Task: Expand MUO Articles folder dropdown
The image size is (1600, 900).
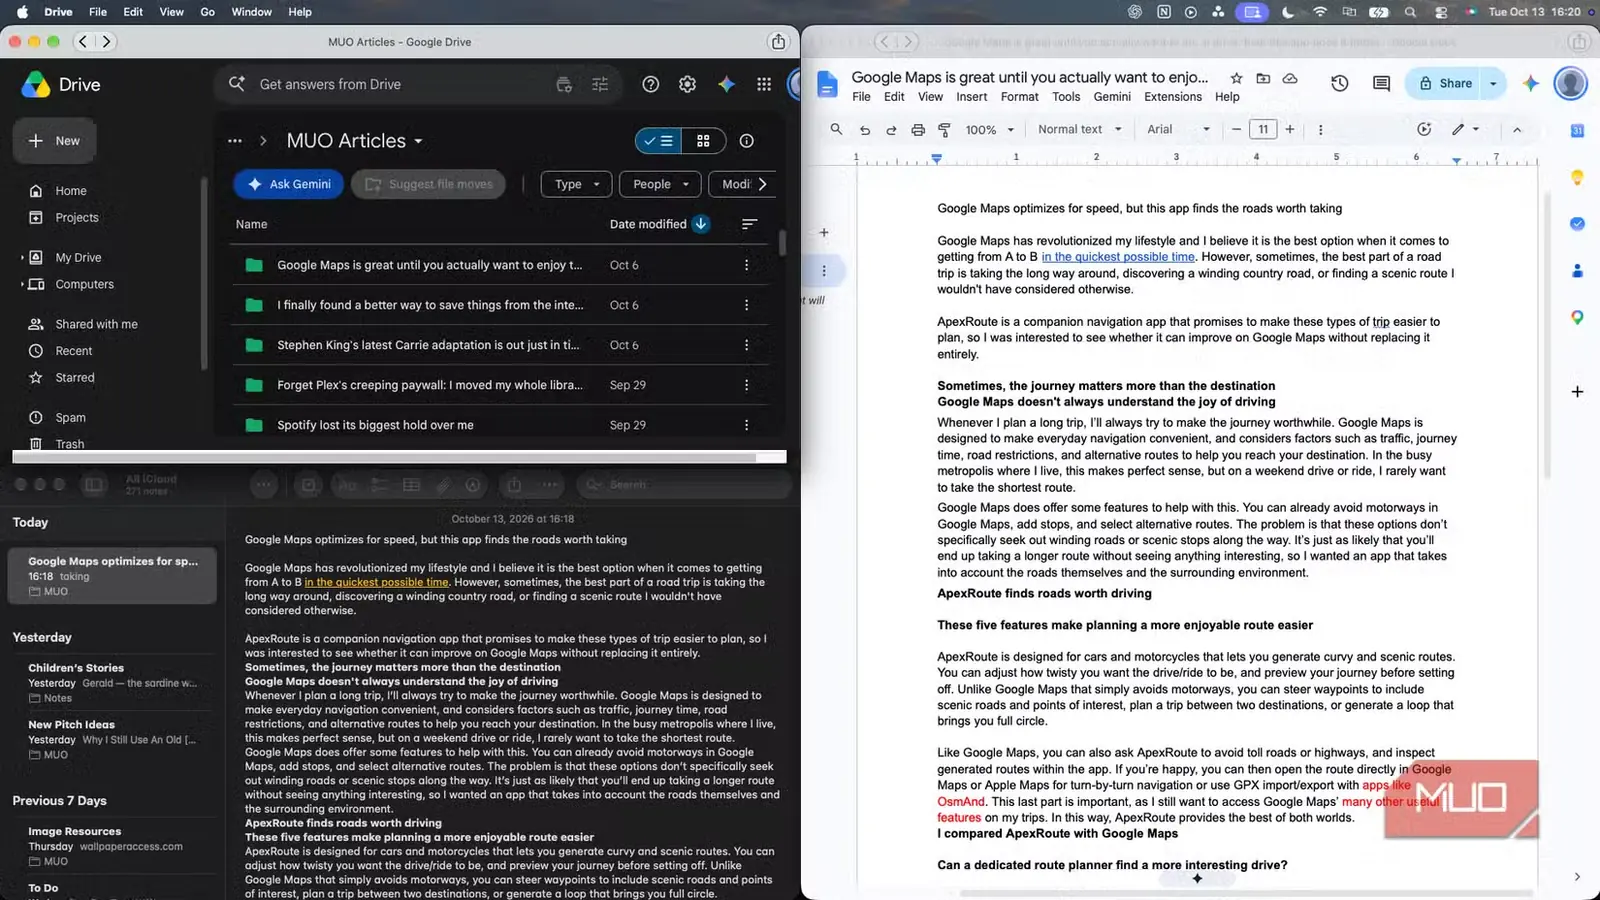Action: coord(418,142)
